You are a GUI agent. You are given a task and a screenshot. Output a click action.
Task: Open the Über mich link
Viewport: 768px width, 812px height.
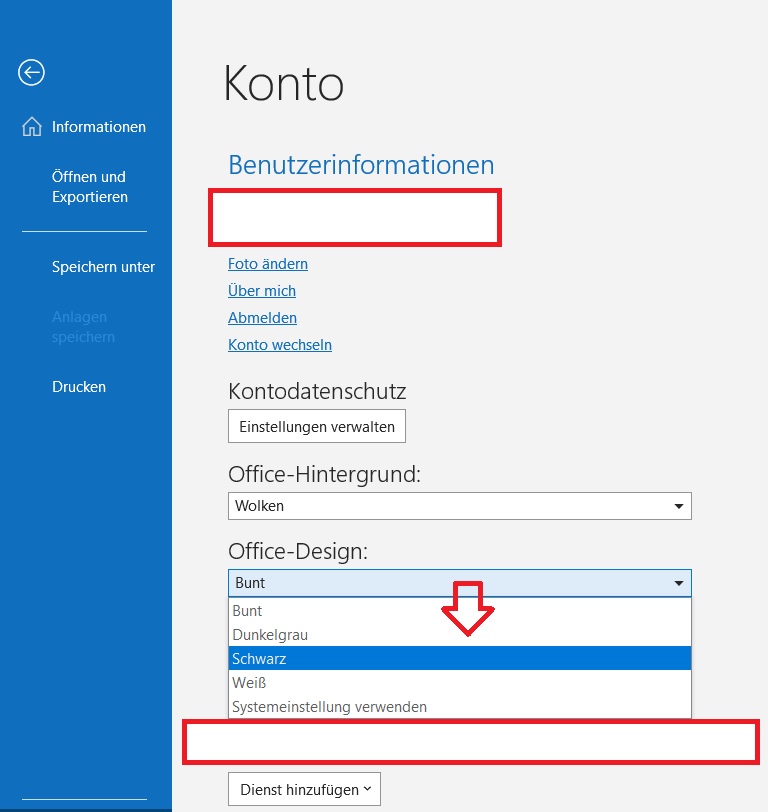[262, 291]
